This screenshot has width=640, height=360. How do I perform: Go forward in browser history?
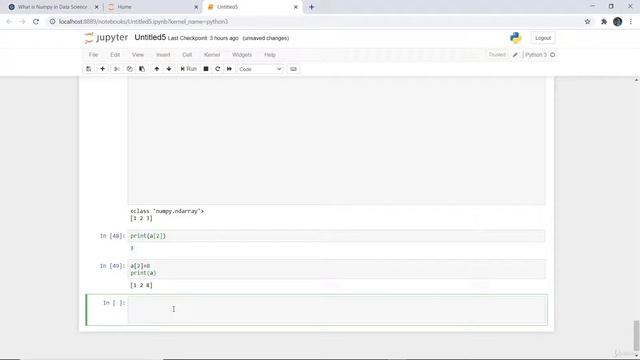pos(22,22)
